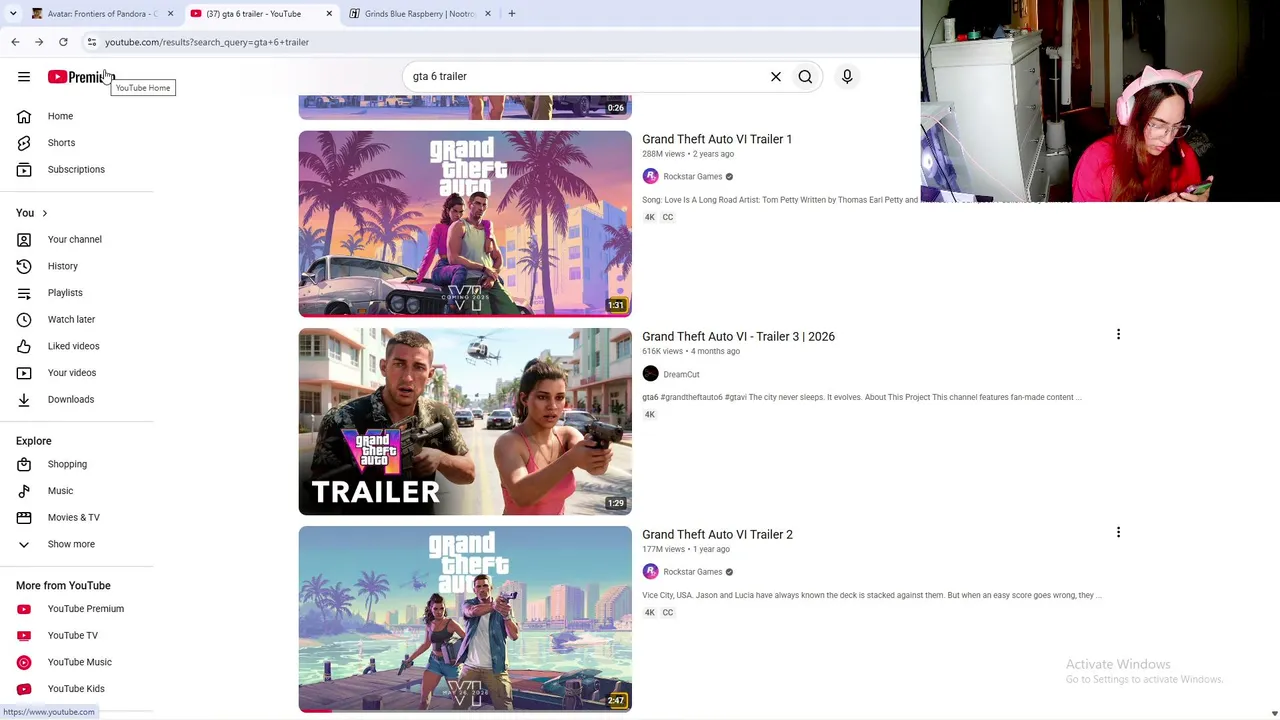Click the Movies & TV icon
This screenshot has width=1280, height=720.
click(x=24, y=517)
